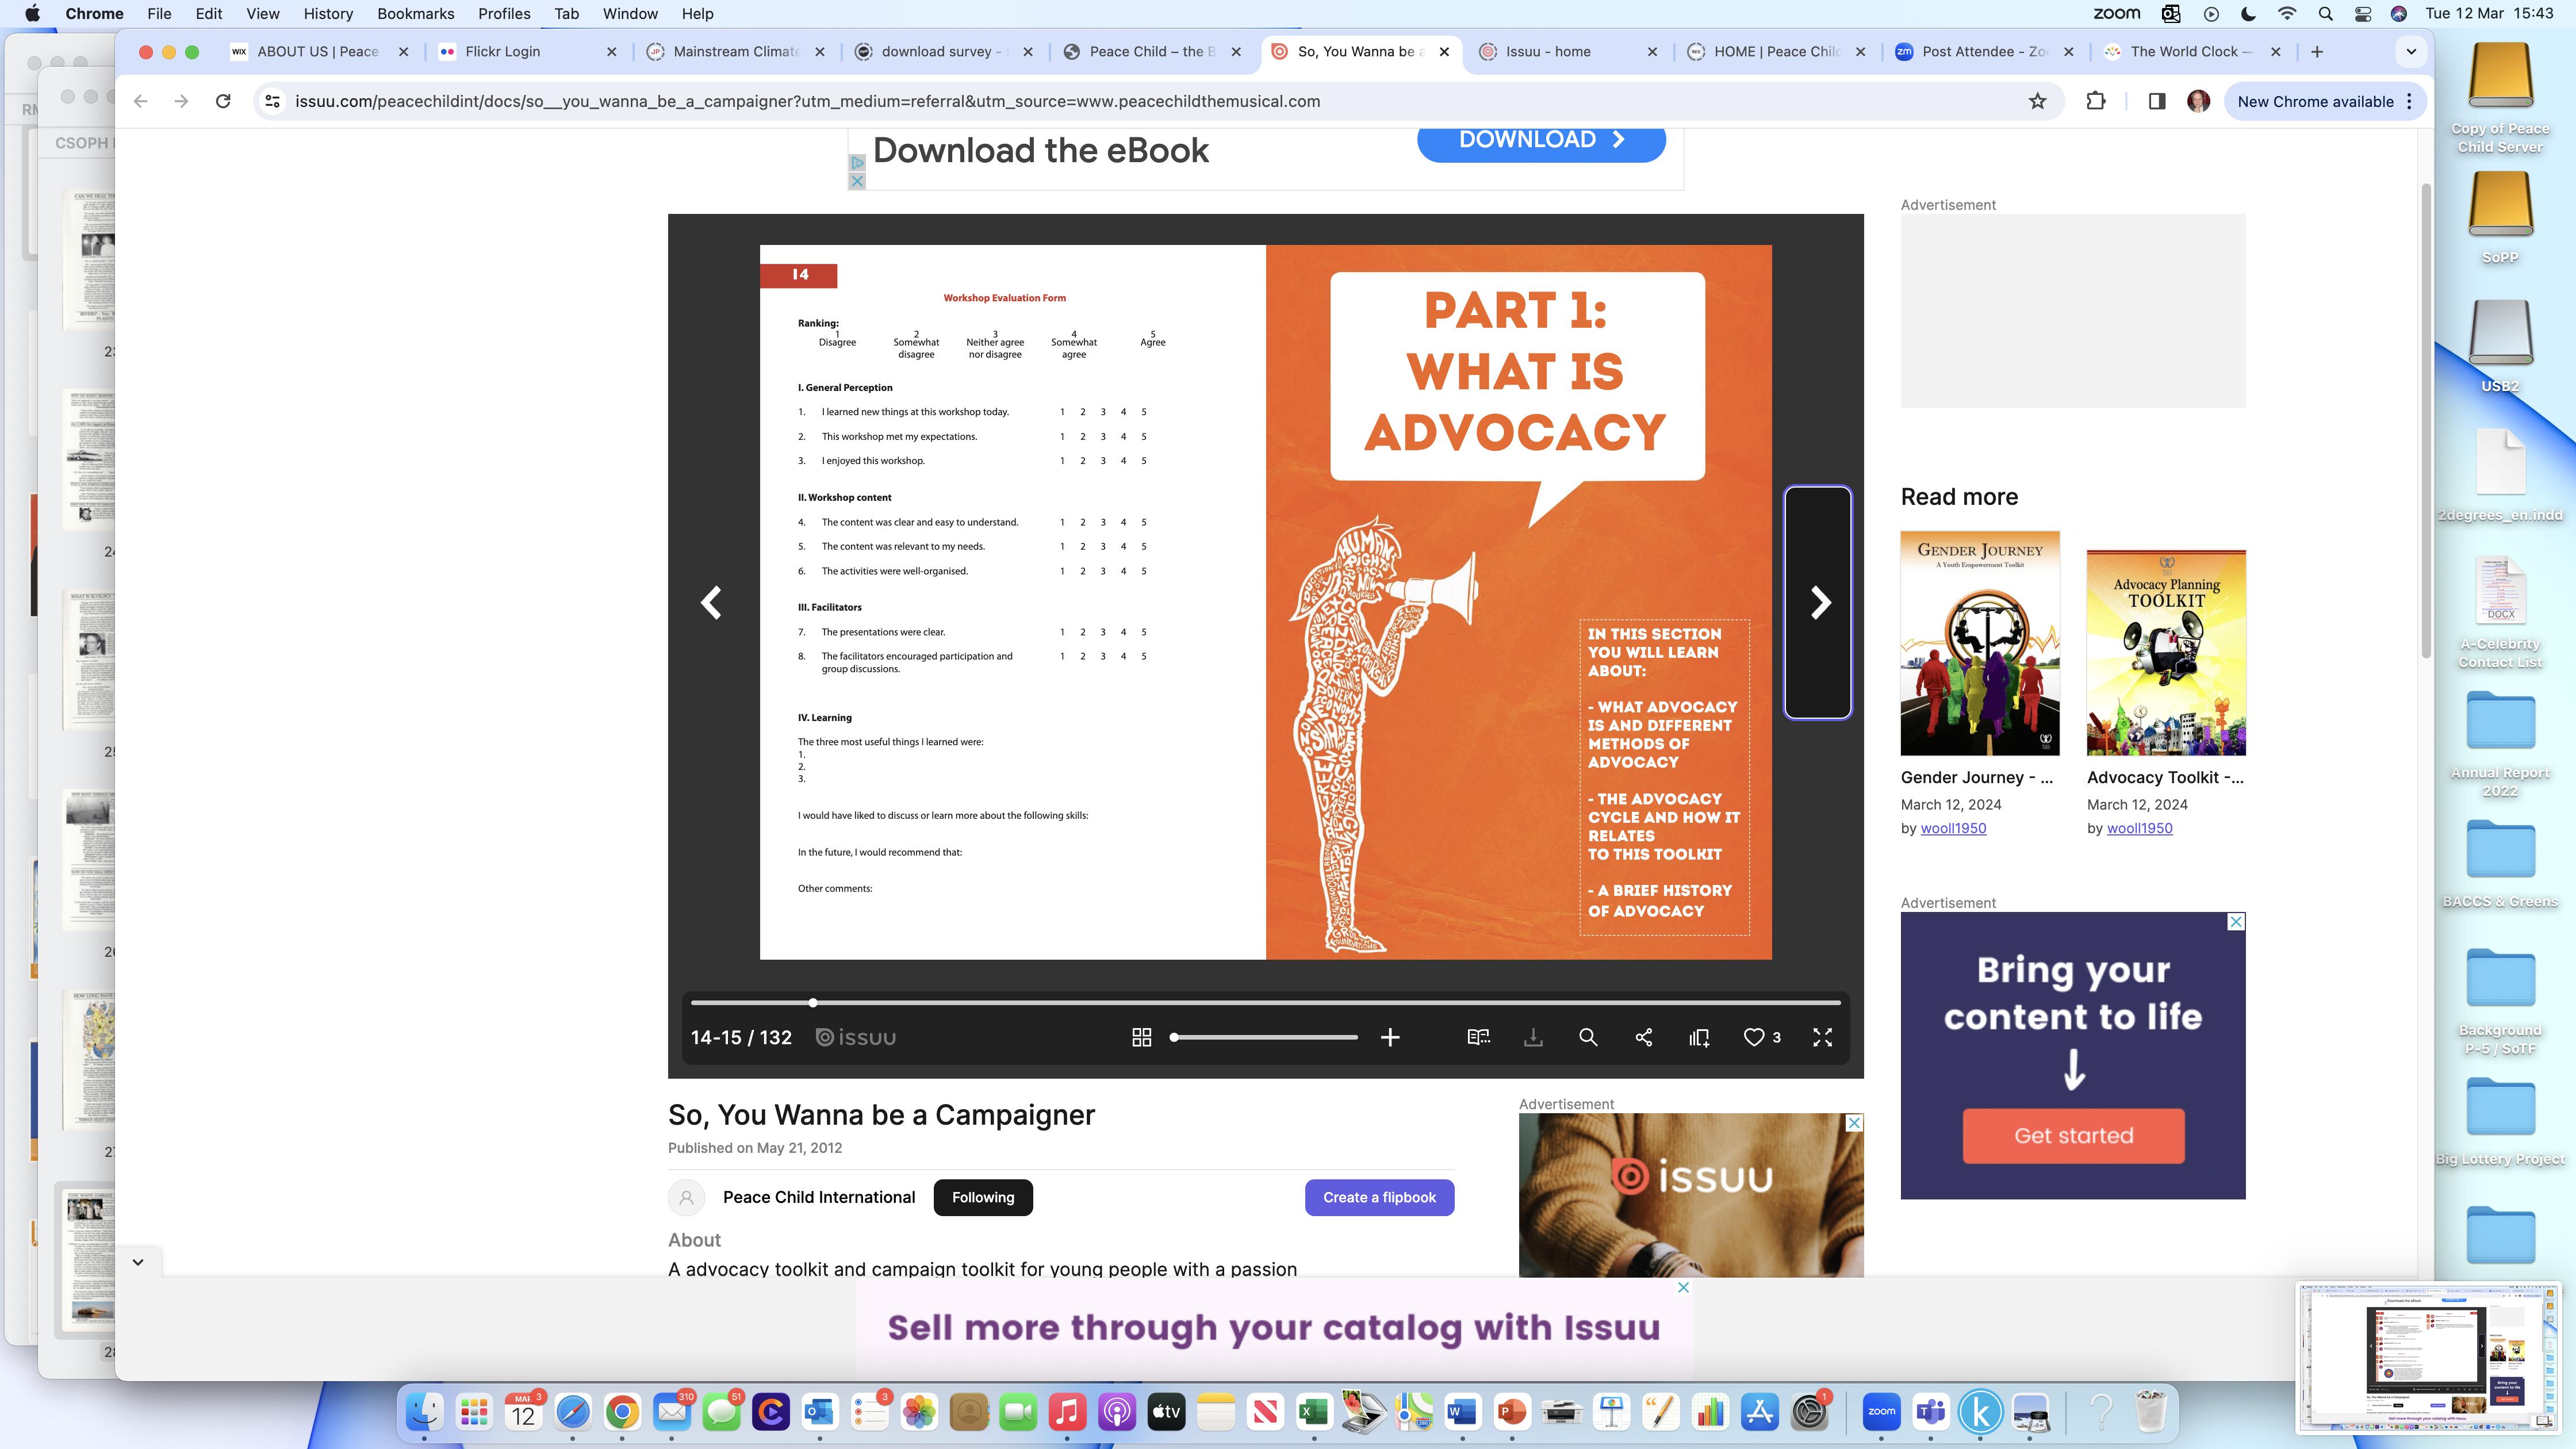This screenshot has width=2576, height=1449.
Task: Click the search magnifier in the viewer
Action: click(x=1588, y=1037)
